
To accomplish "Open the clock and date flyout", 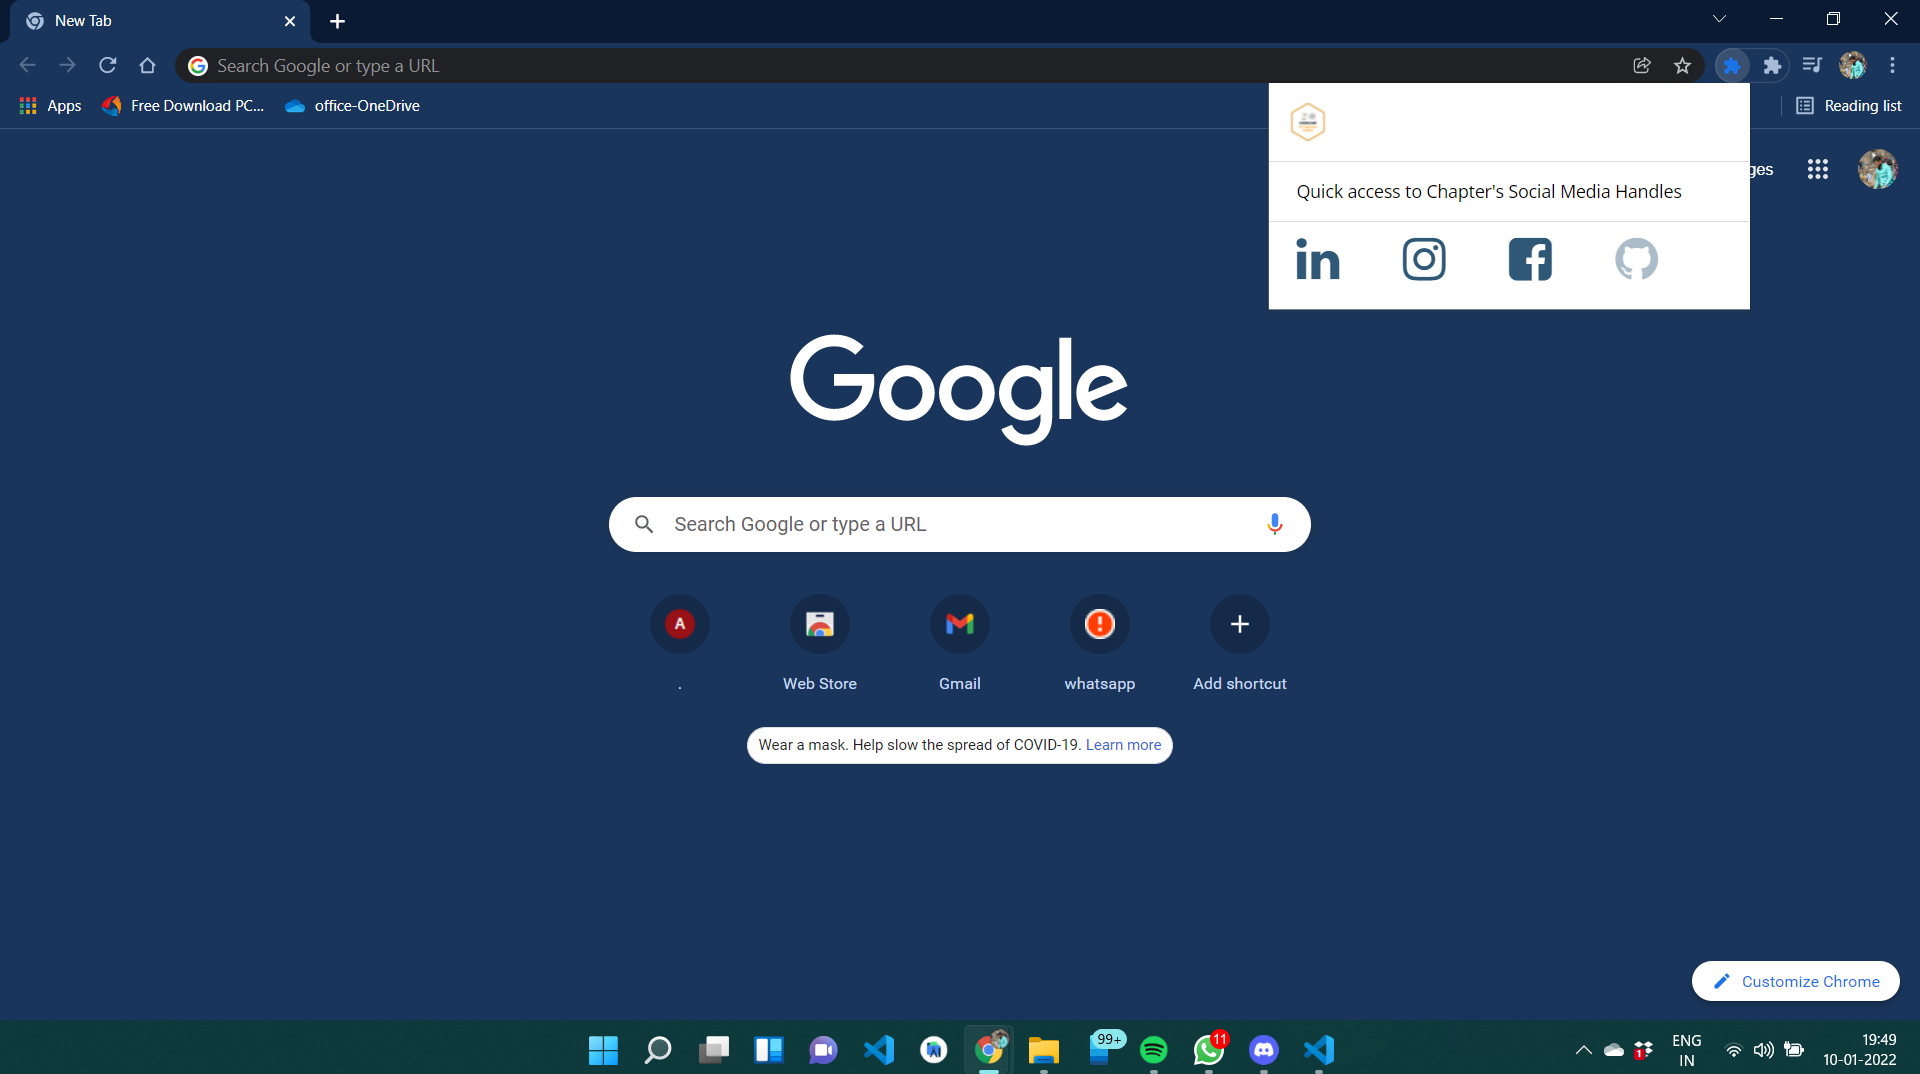I will coord(1859,1050).
